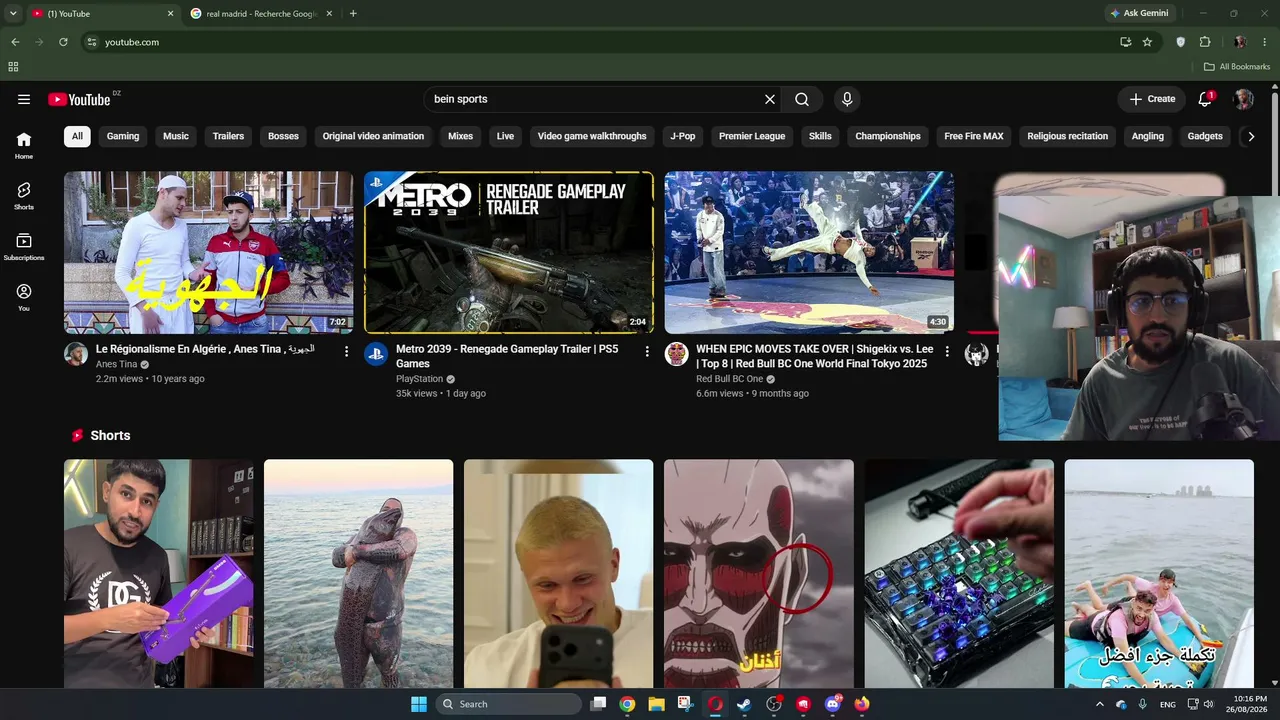Viewport: 1280px width, 720px height.
Task: Open the All Bookmarks folder
Action: coord(1237,67)
